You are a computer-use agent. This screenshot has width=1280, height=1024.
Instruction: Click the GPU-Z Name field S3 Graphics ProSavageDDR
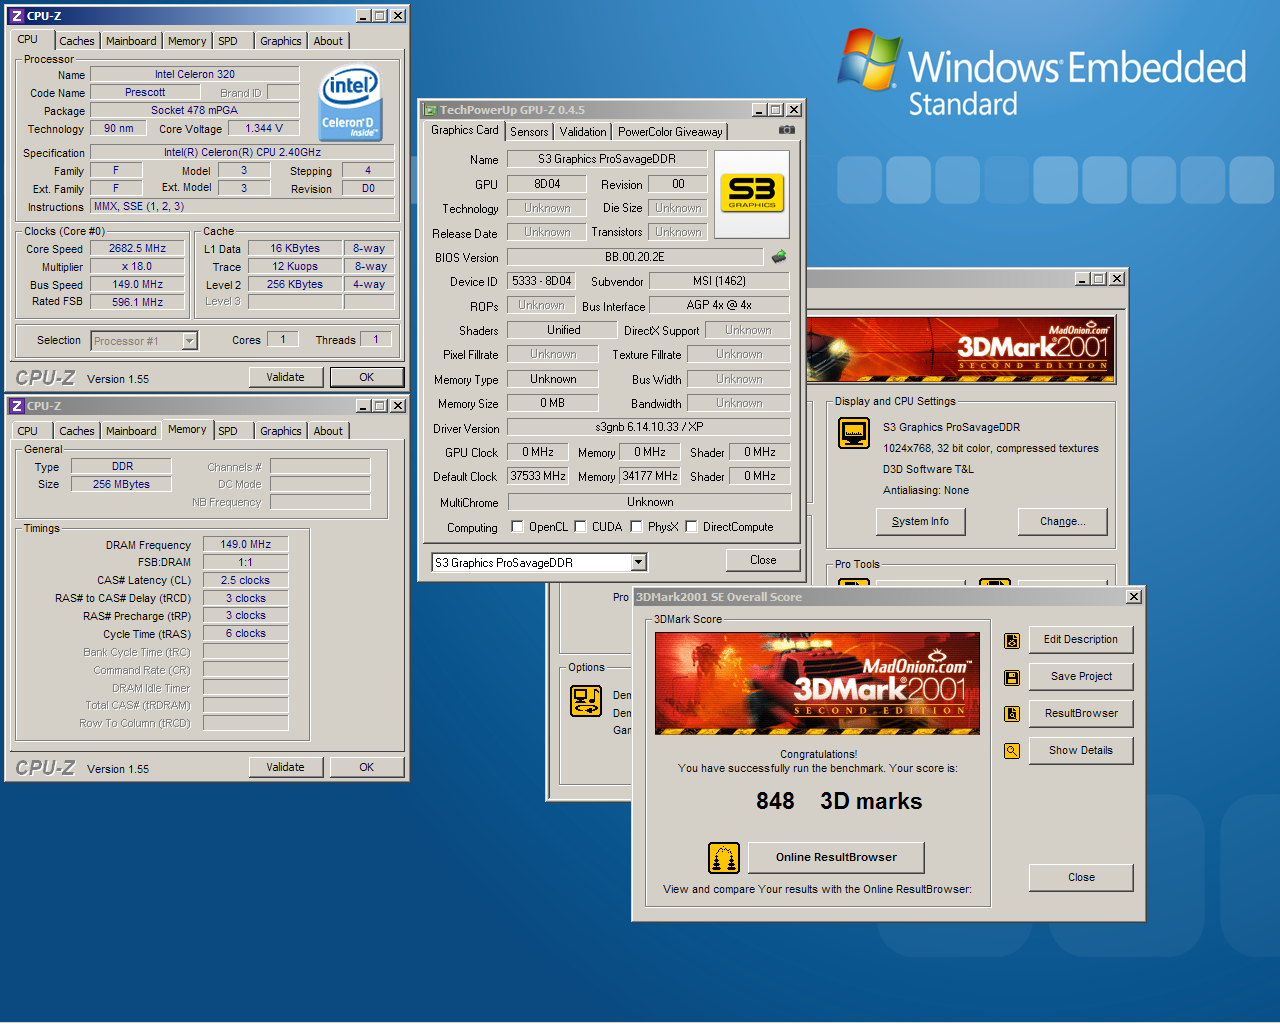[607, 159]
